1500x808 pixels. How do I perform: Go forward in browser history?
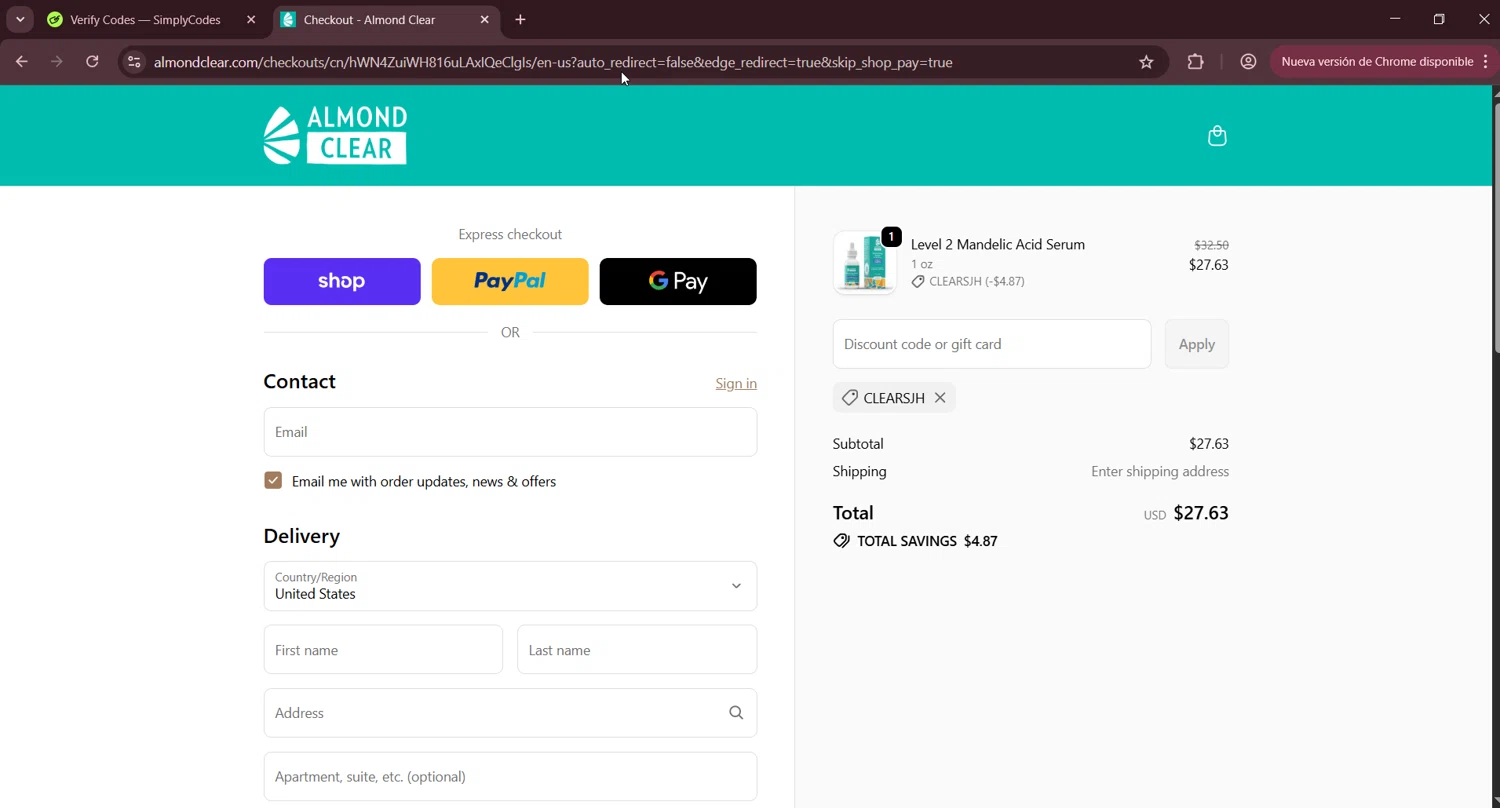click(57, 62)
